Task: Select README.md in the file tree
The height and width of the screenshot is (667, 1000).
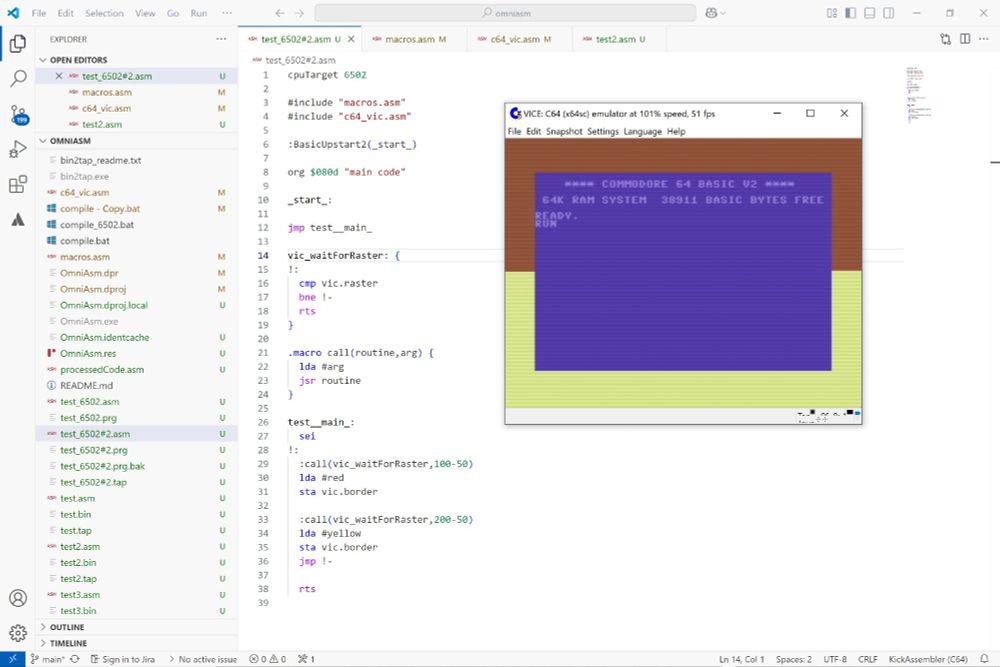Action: [86, 385]
